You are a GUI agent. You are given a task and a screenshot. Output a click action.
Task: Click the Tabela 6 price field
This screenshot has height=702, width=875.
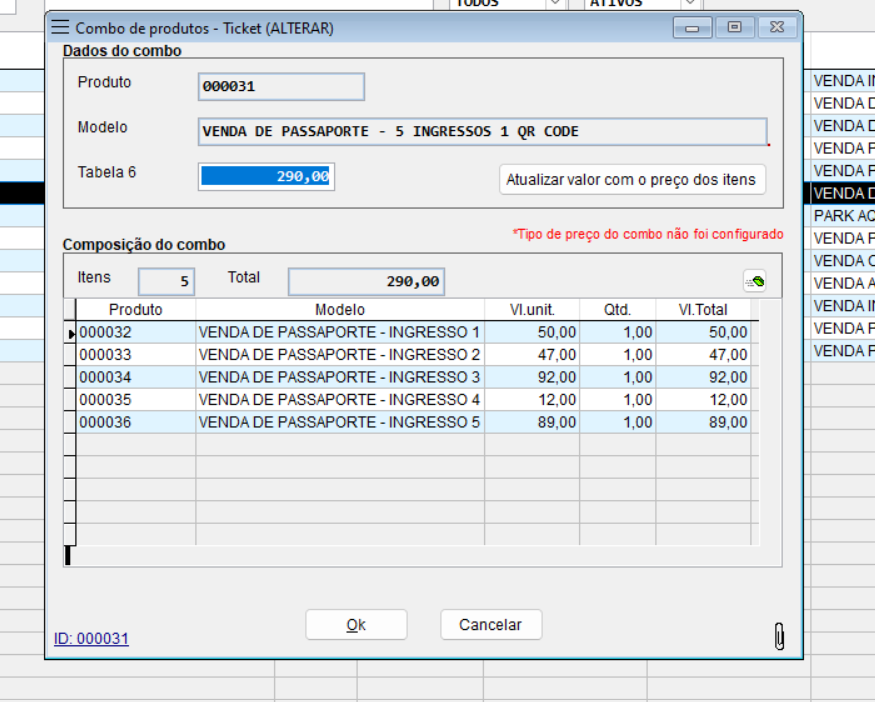266,177
